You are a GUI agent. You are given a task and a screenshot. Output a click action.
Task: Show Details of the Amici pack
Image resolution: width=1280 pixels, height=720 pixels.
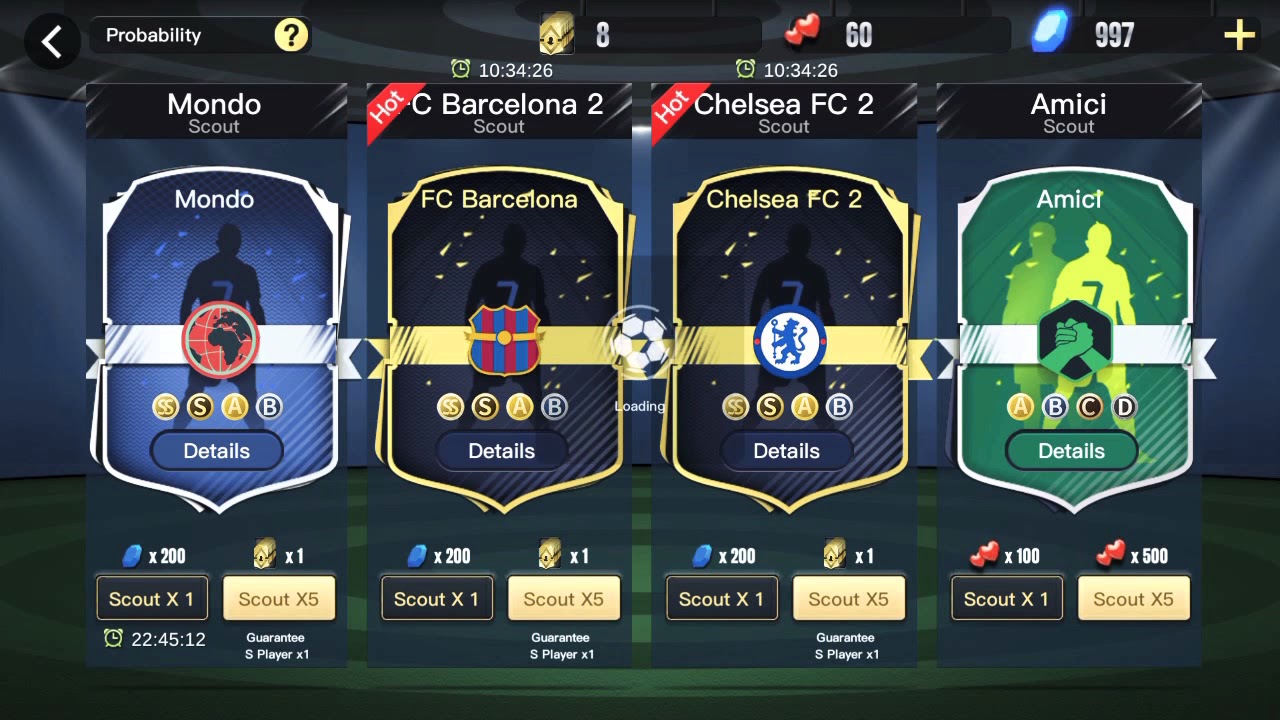(1072, 451)
